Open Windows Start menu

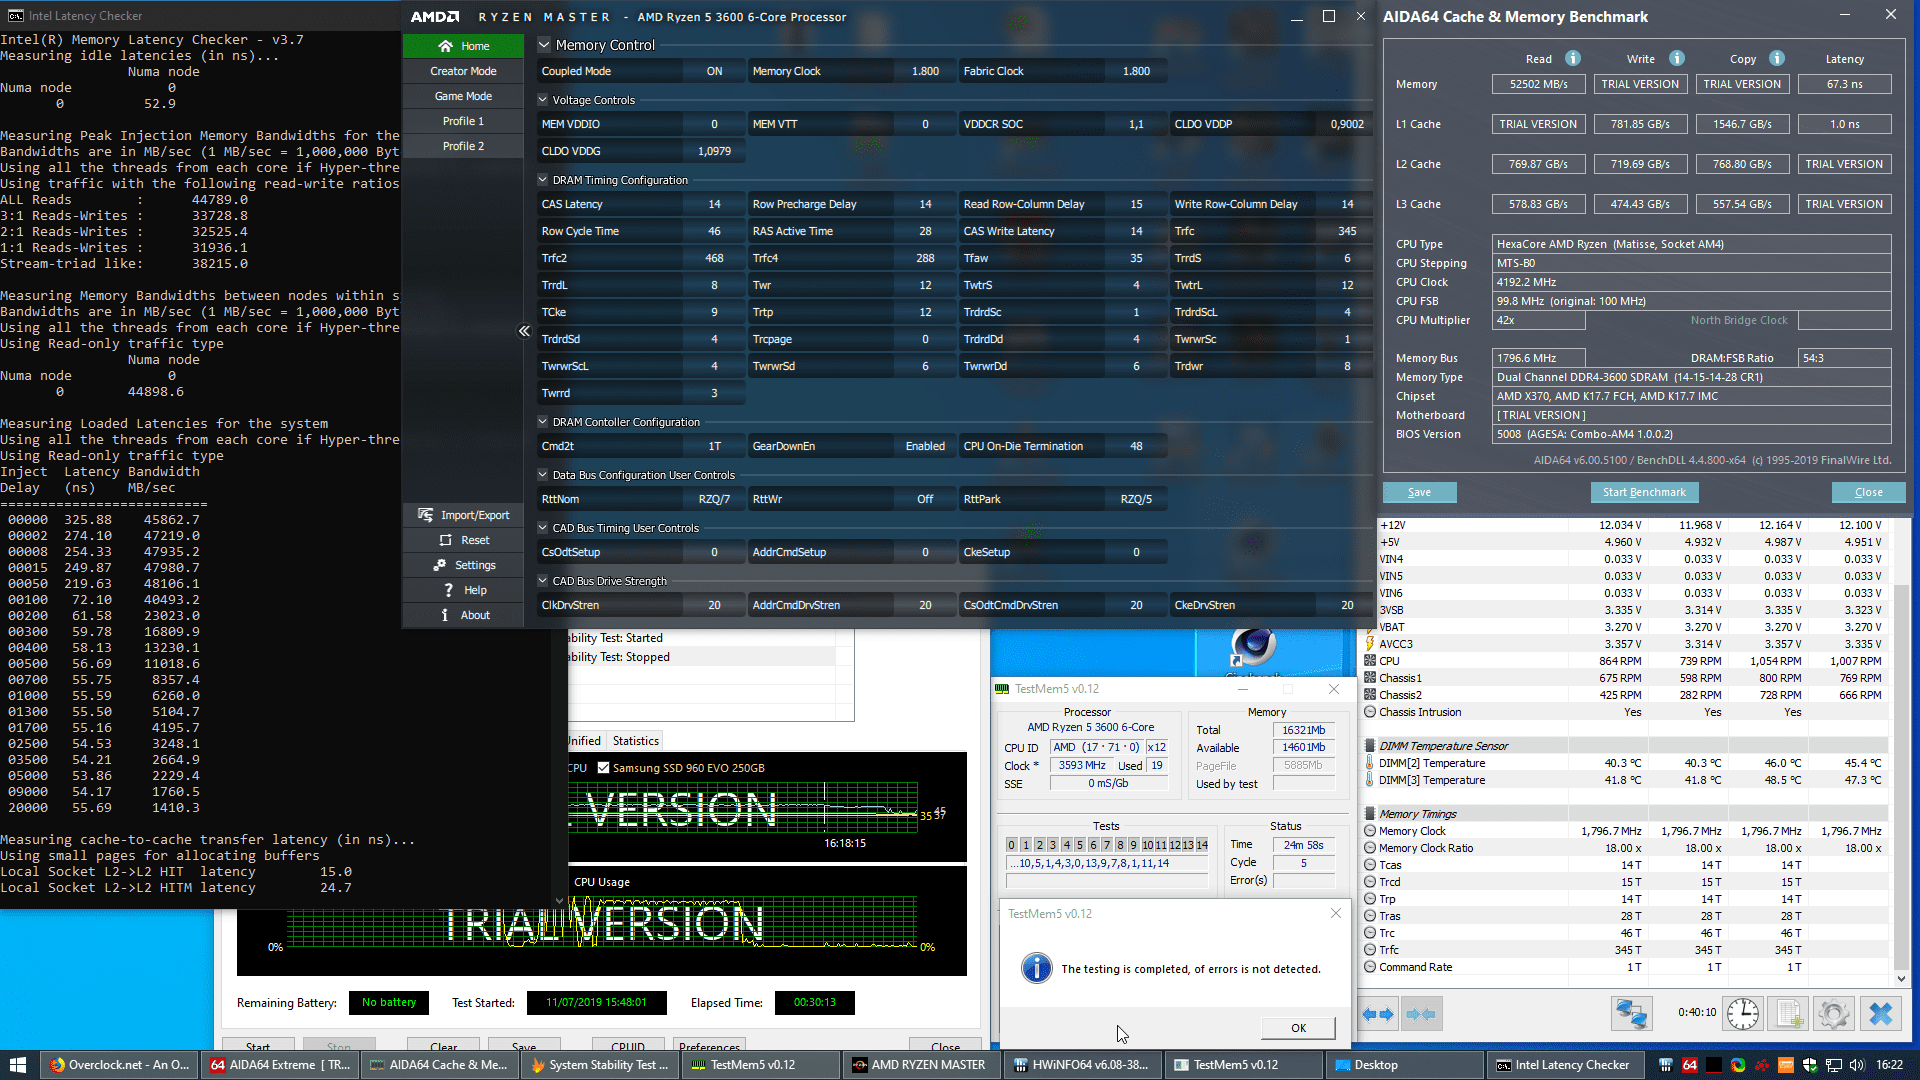coord(18,1065)
